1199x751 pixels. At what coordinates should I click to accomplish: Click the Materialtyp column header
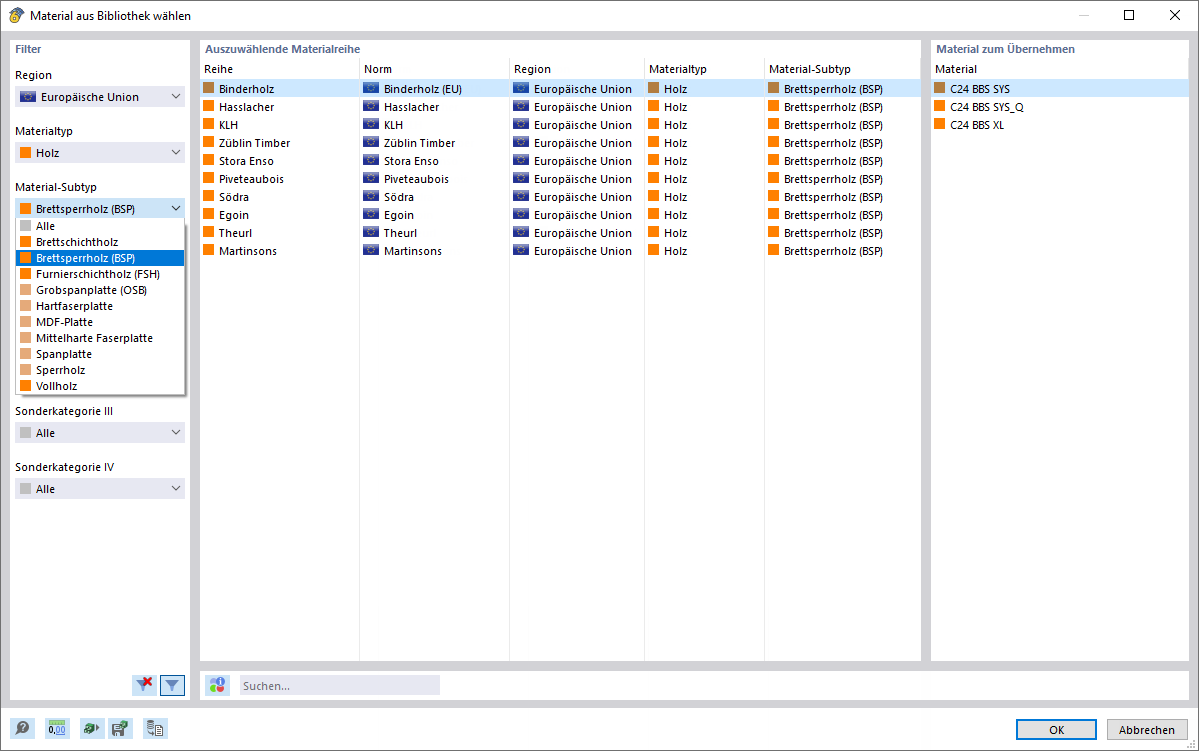[x=704, y=69]
